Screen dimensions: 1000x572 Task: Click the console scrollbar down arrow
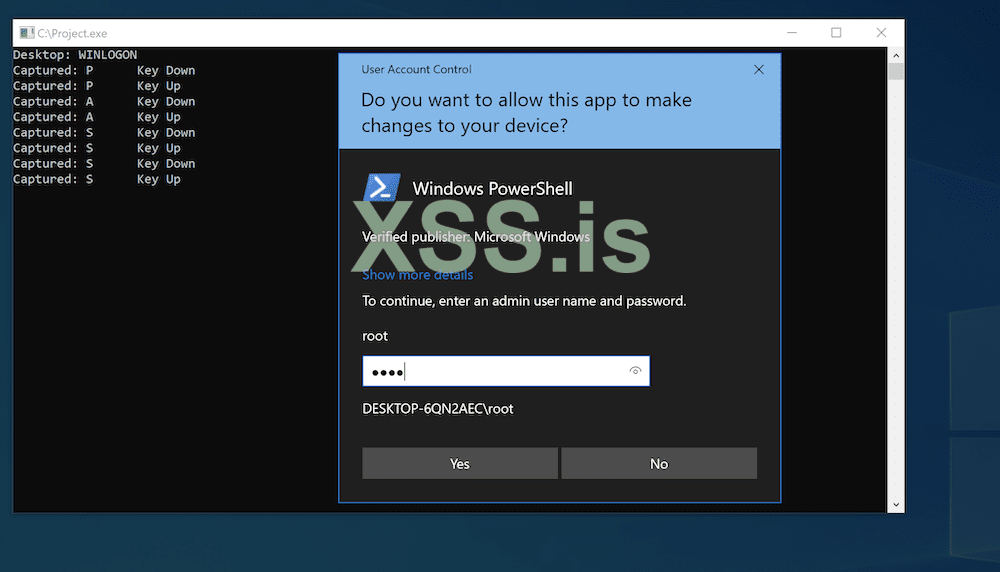(896, 504)
